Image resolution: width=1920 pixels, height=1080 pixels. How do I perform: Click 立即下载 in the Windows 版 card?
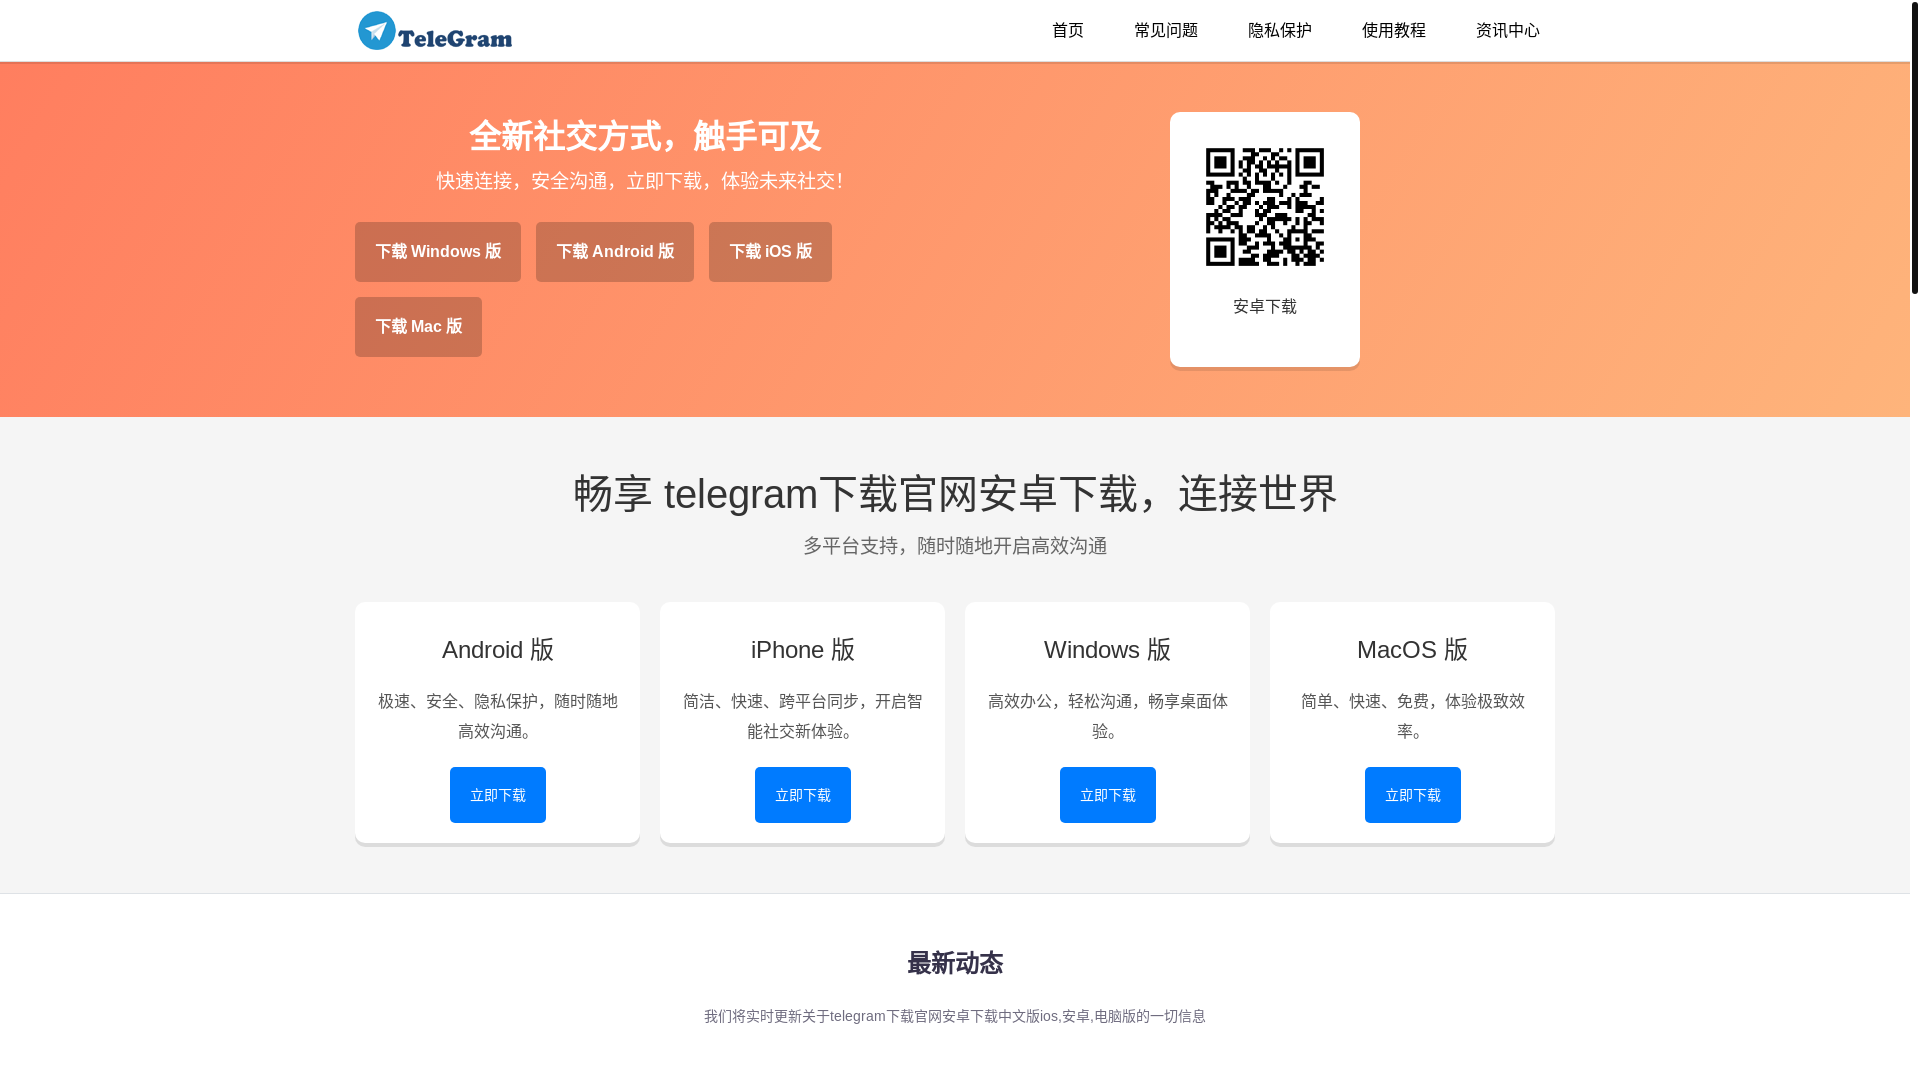[x=1108, y=795]
